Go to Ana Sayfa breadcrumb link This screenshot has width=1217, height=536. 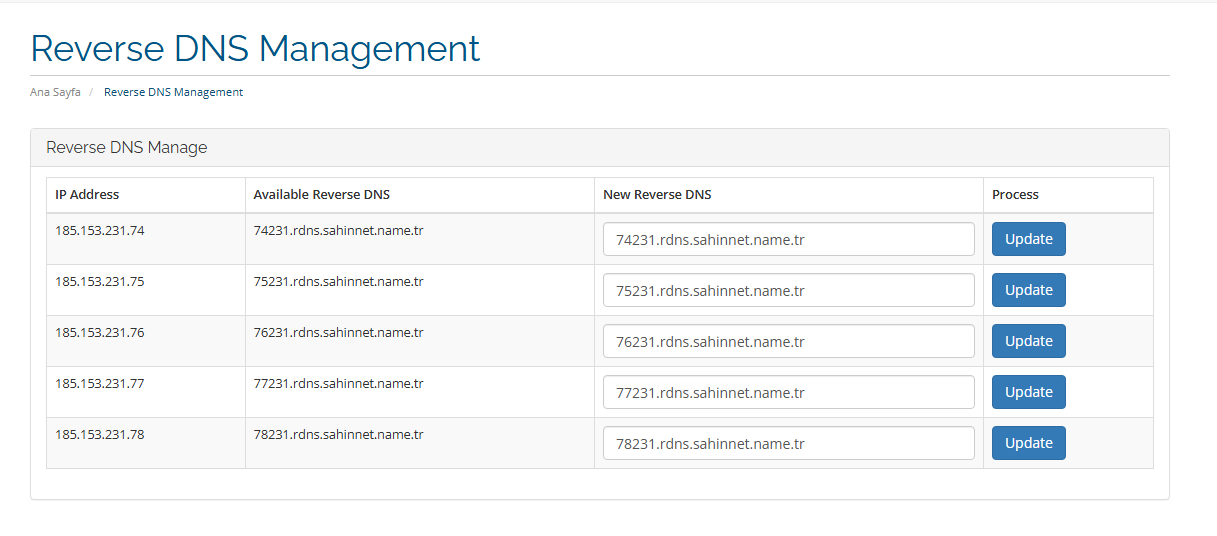tap(55, 92)
